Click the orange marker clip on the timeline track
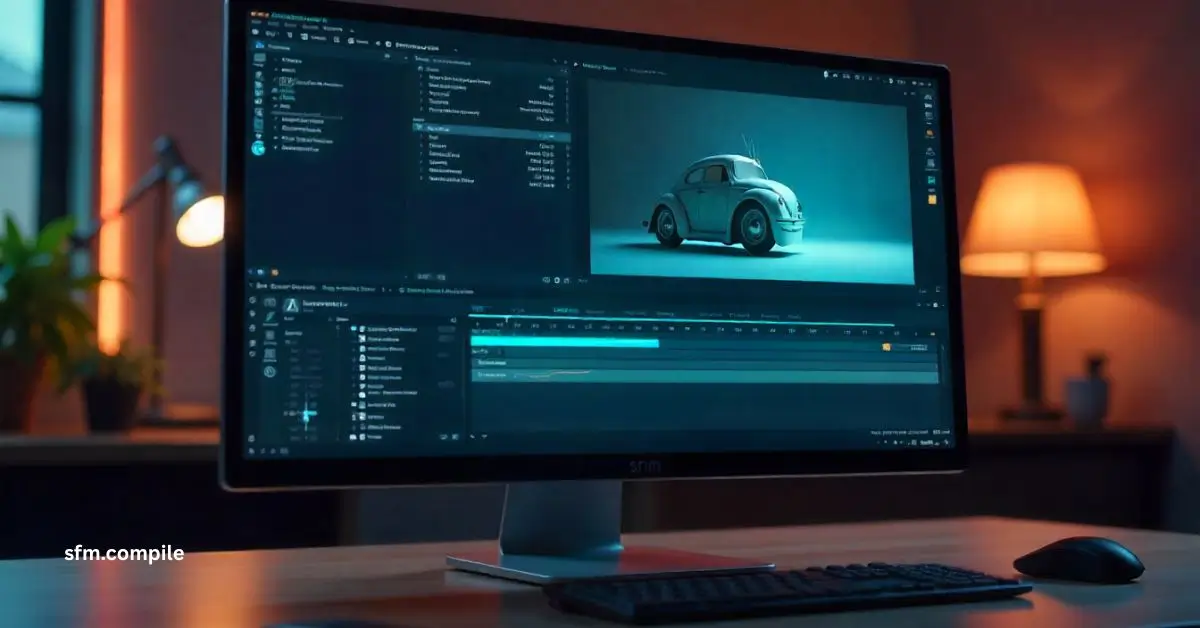Viewport: 1200px width, 628px height. click(x=886, y=347)
